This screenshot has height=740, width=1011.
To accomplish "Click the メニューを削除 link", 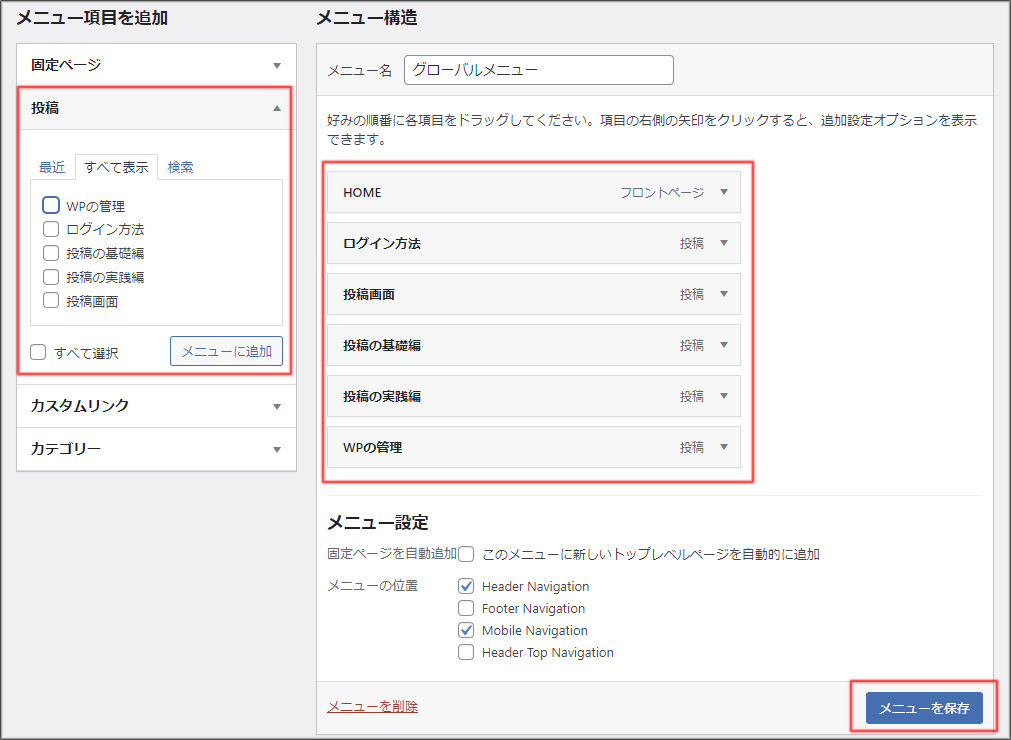I will (x=372, y=706).
